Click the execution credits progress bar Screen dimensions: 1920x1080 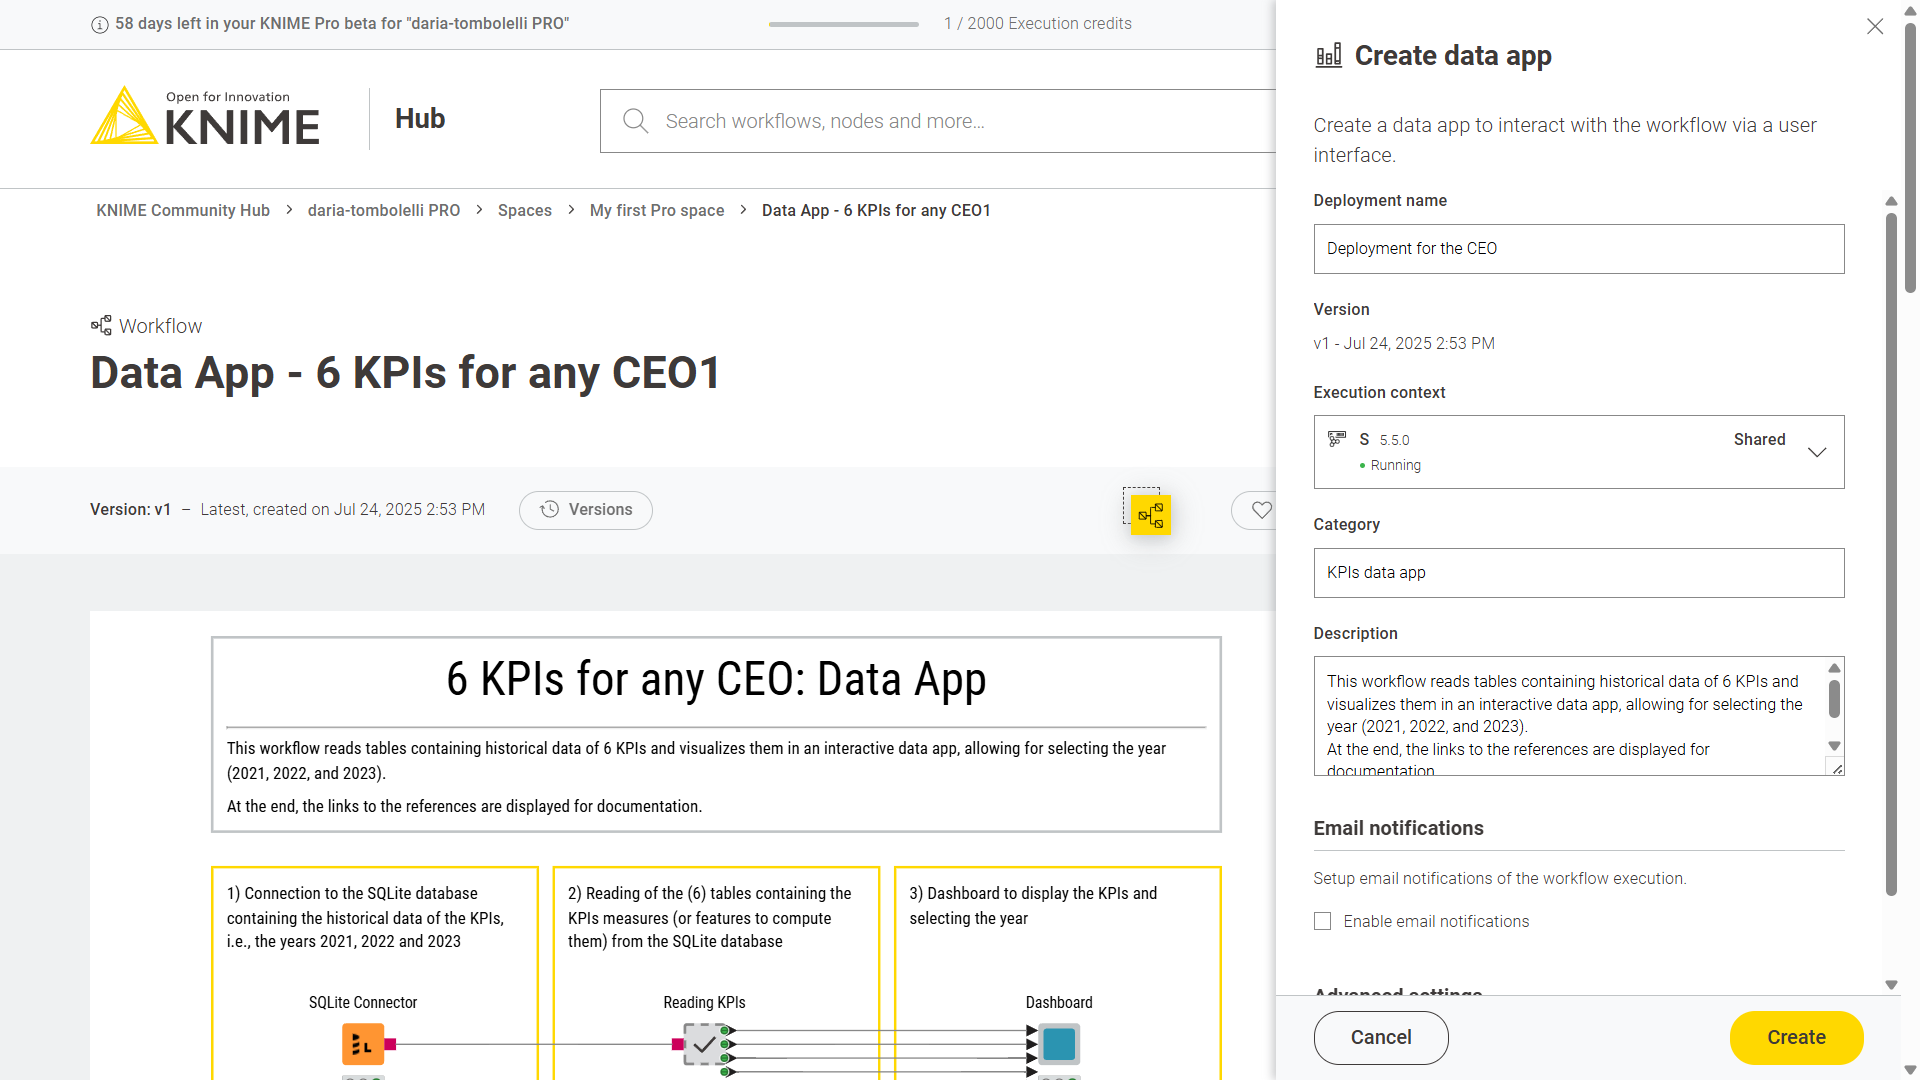click(x=843, y=24)
